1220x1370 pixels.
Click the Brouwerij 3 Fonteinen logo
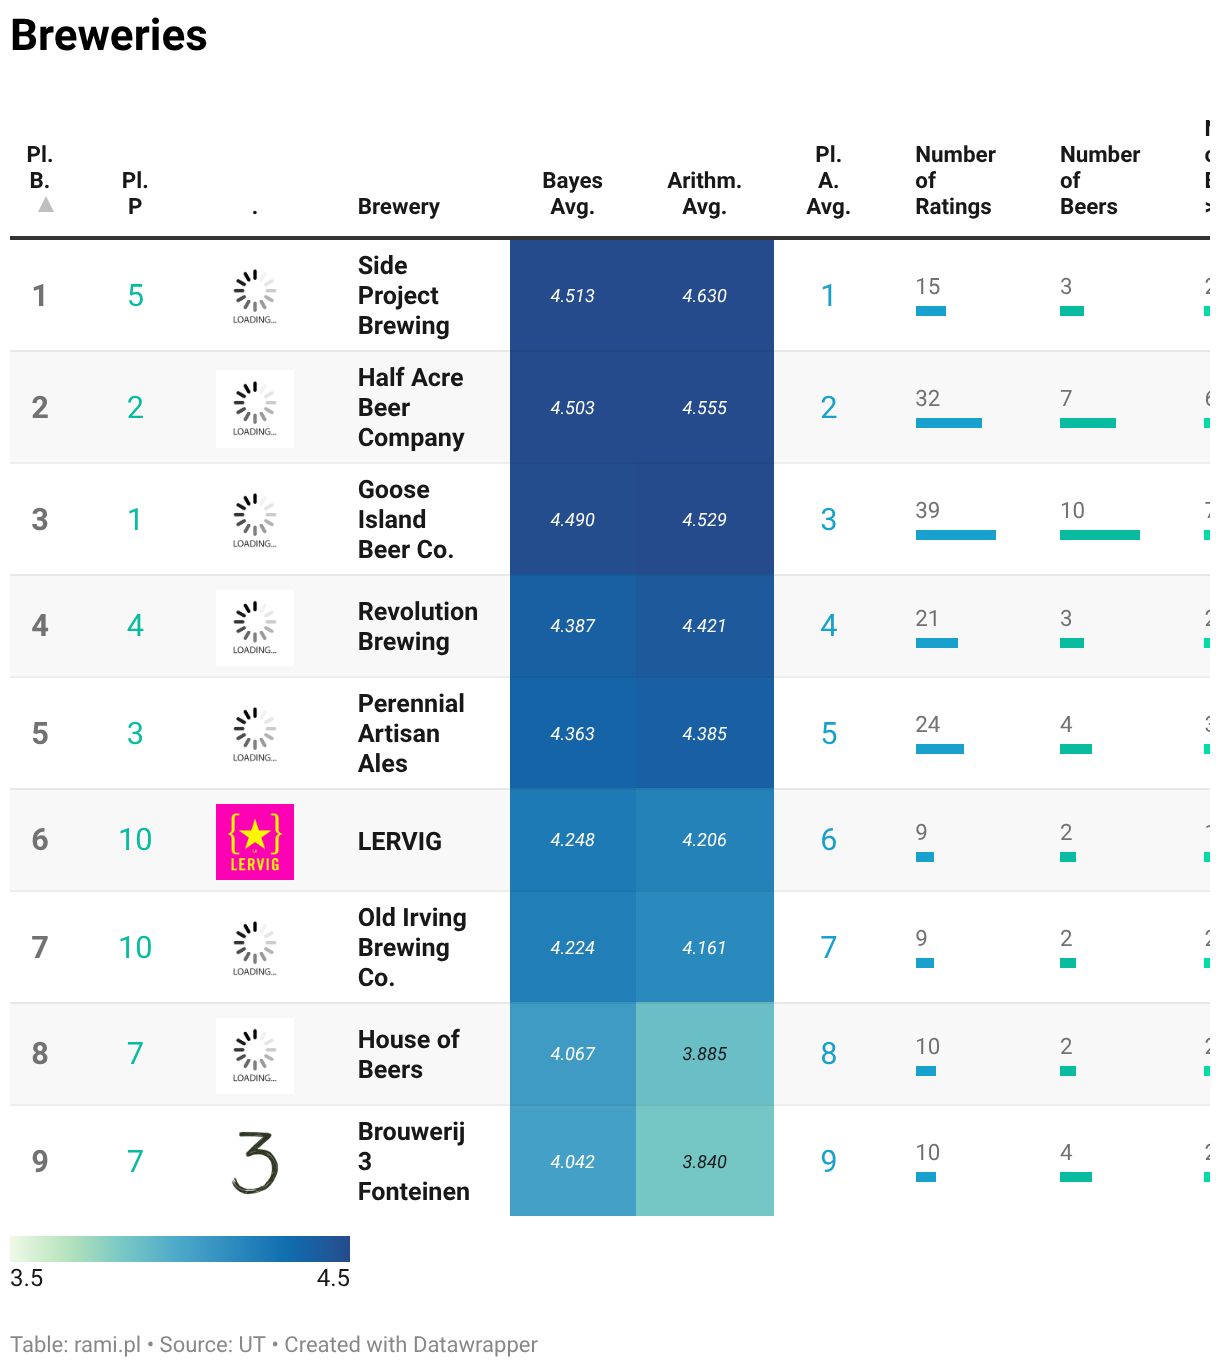[x=255, y=1162]
